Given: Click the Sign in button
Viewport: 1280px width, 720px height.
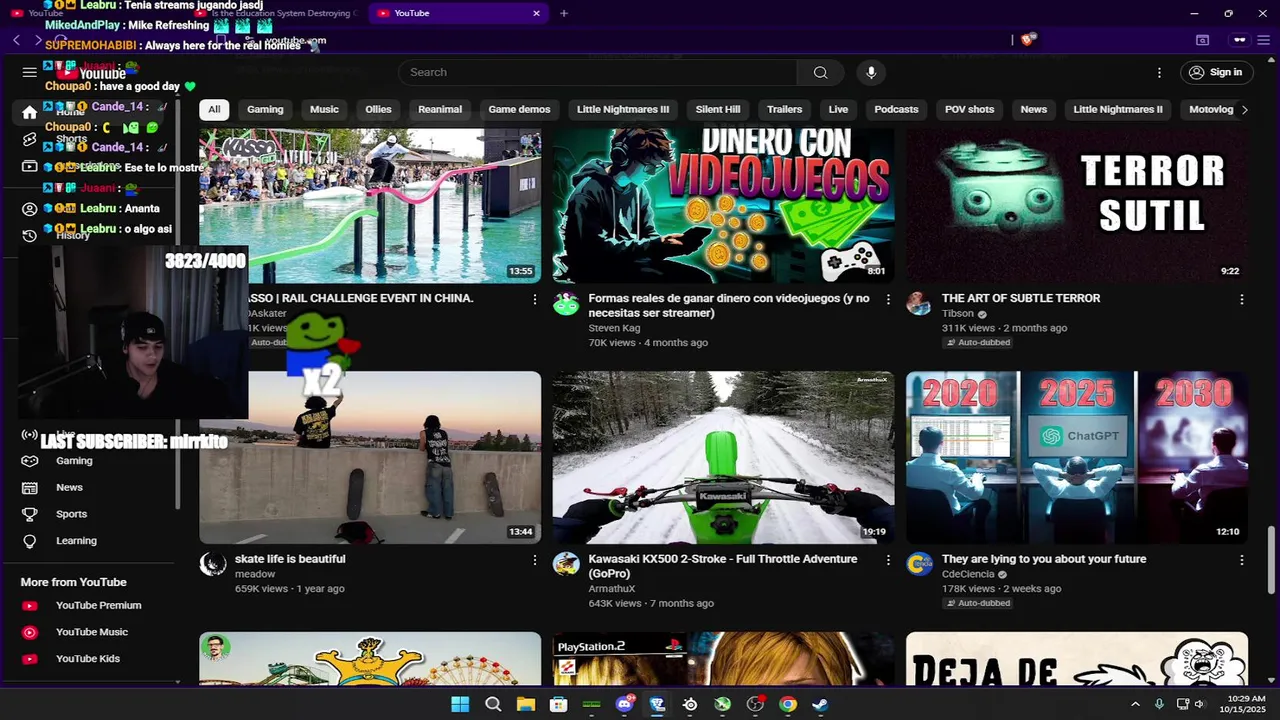Looking at the screenshot, I should [1216, 72].
